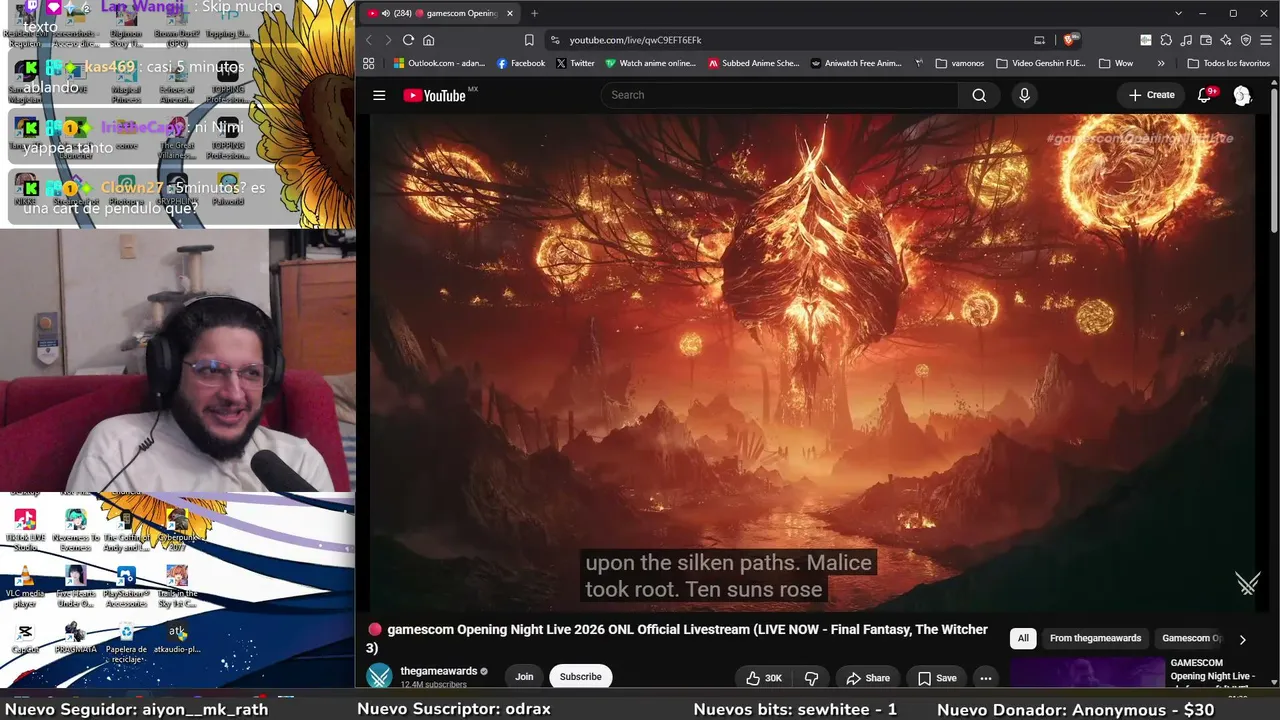1280x720 pixels.
Task: Click the browser address bar URL
Action: coord(635,40)
